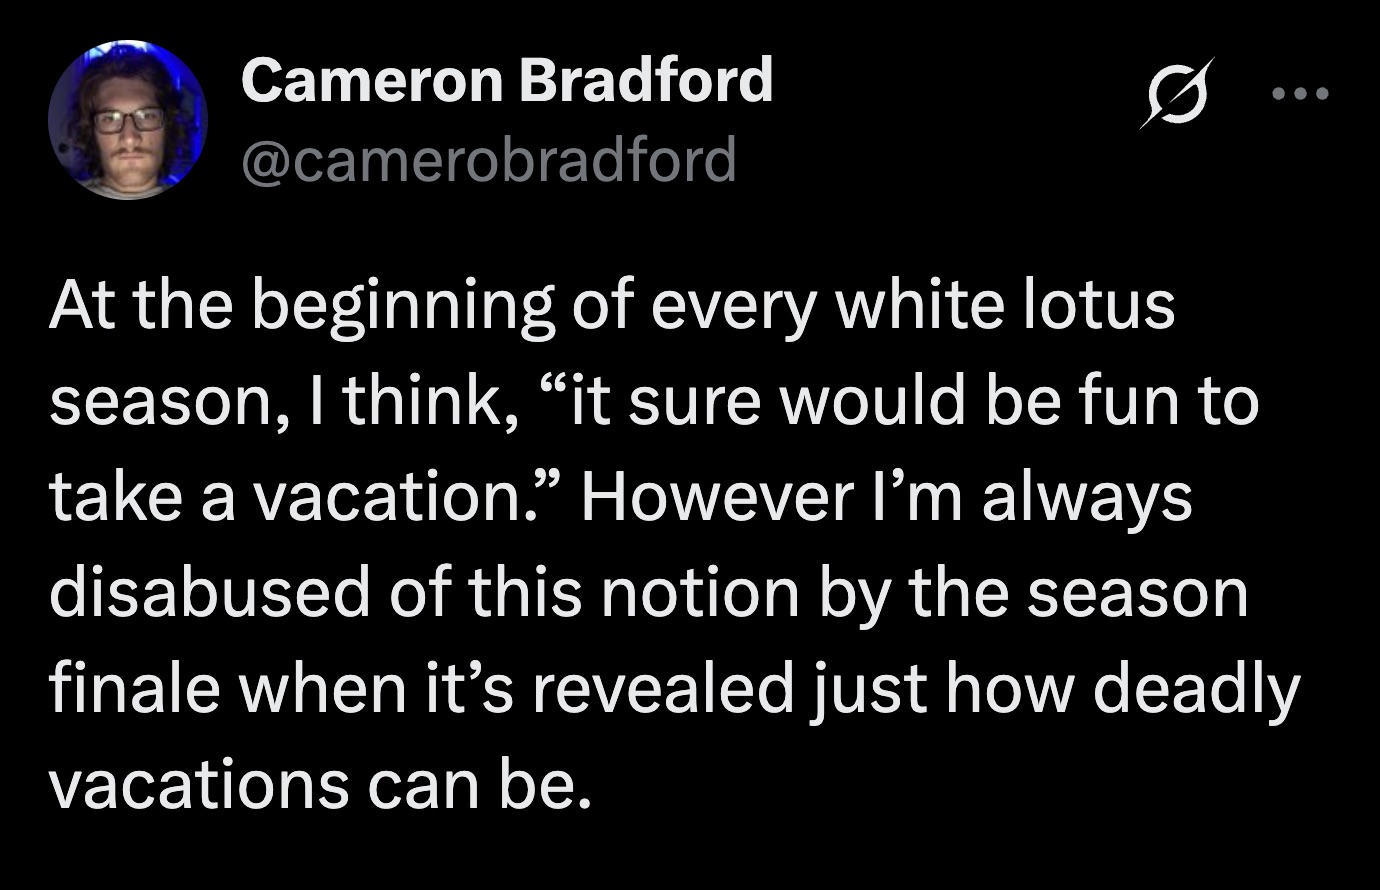Click the word "vacations" on the last line
This screenshot has width=1380, height=890.
(197, 784)
